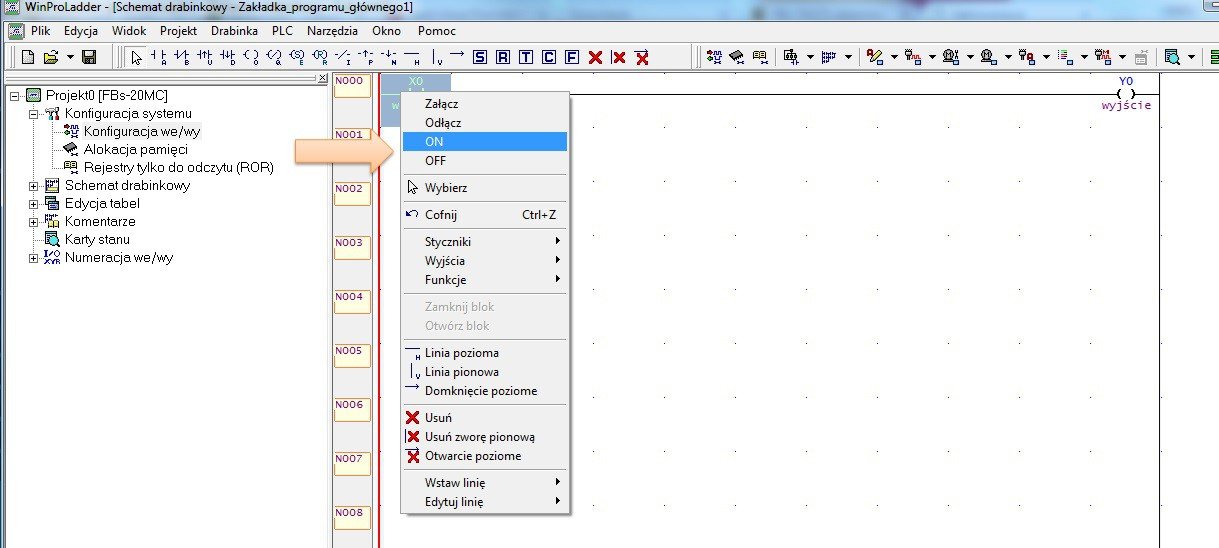Insert a Counter with the C box

tap(549, 57)
